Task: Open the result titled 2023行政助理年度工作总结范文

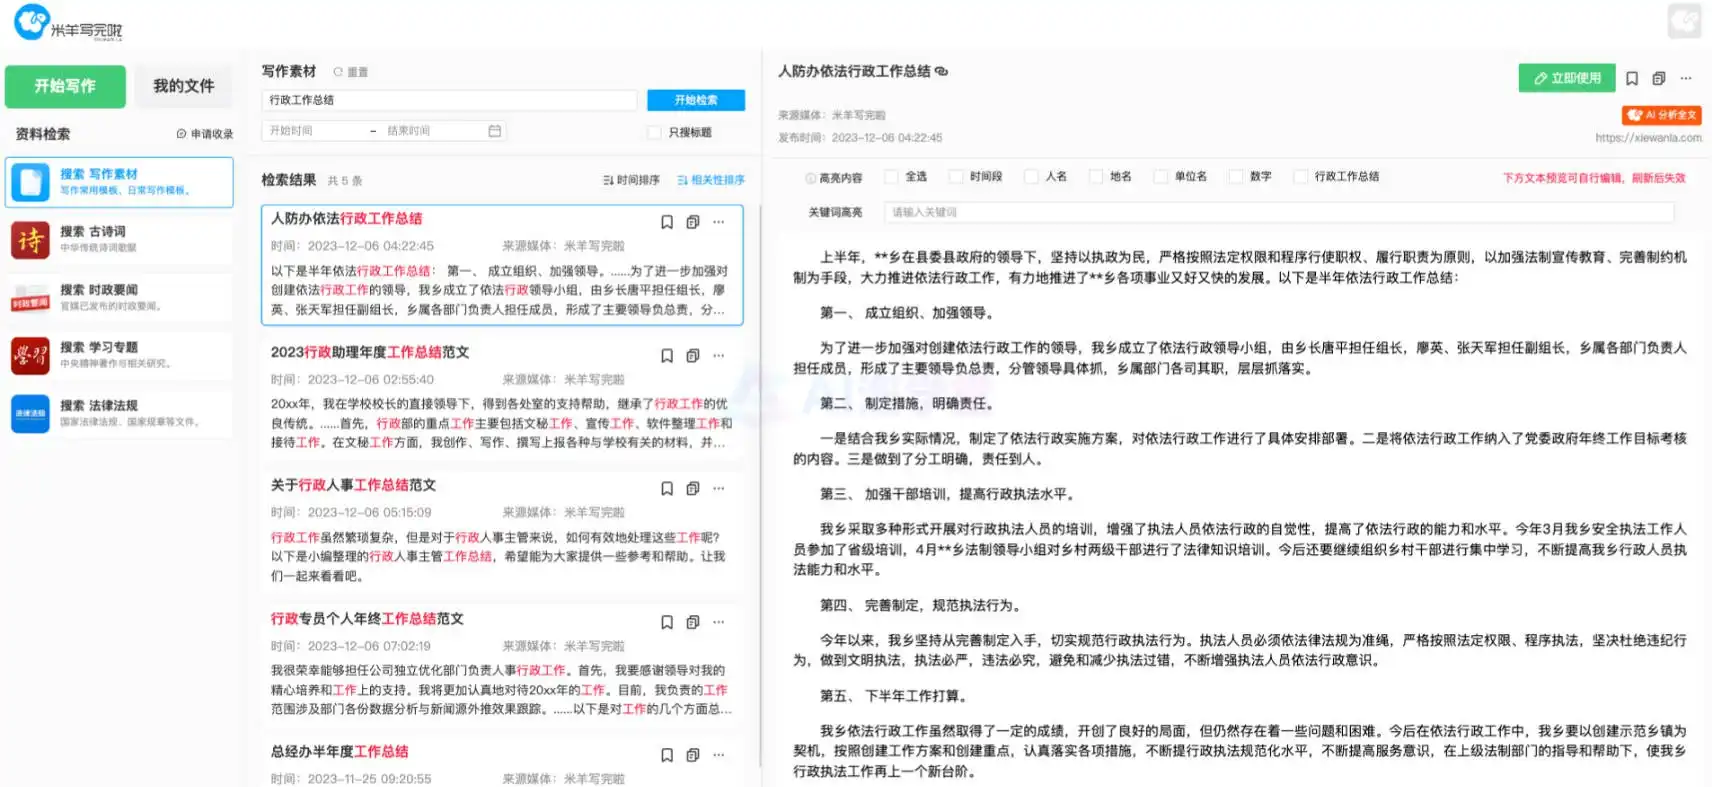Action: [370, 352]
